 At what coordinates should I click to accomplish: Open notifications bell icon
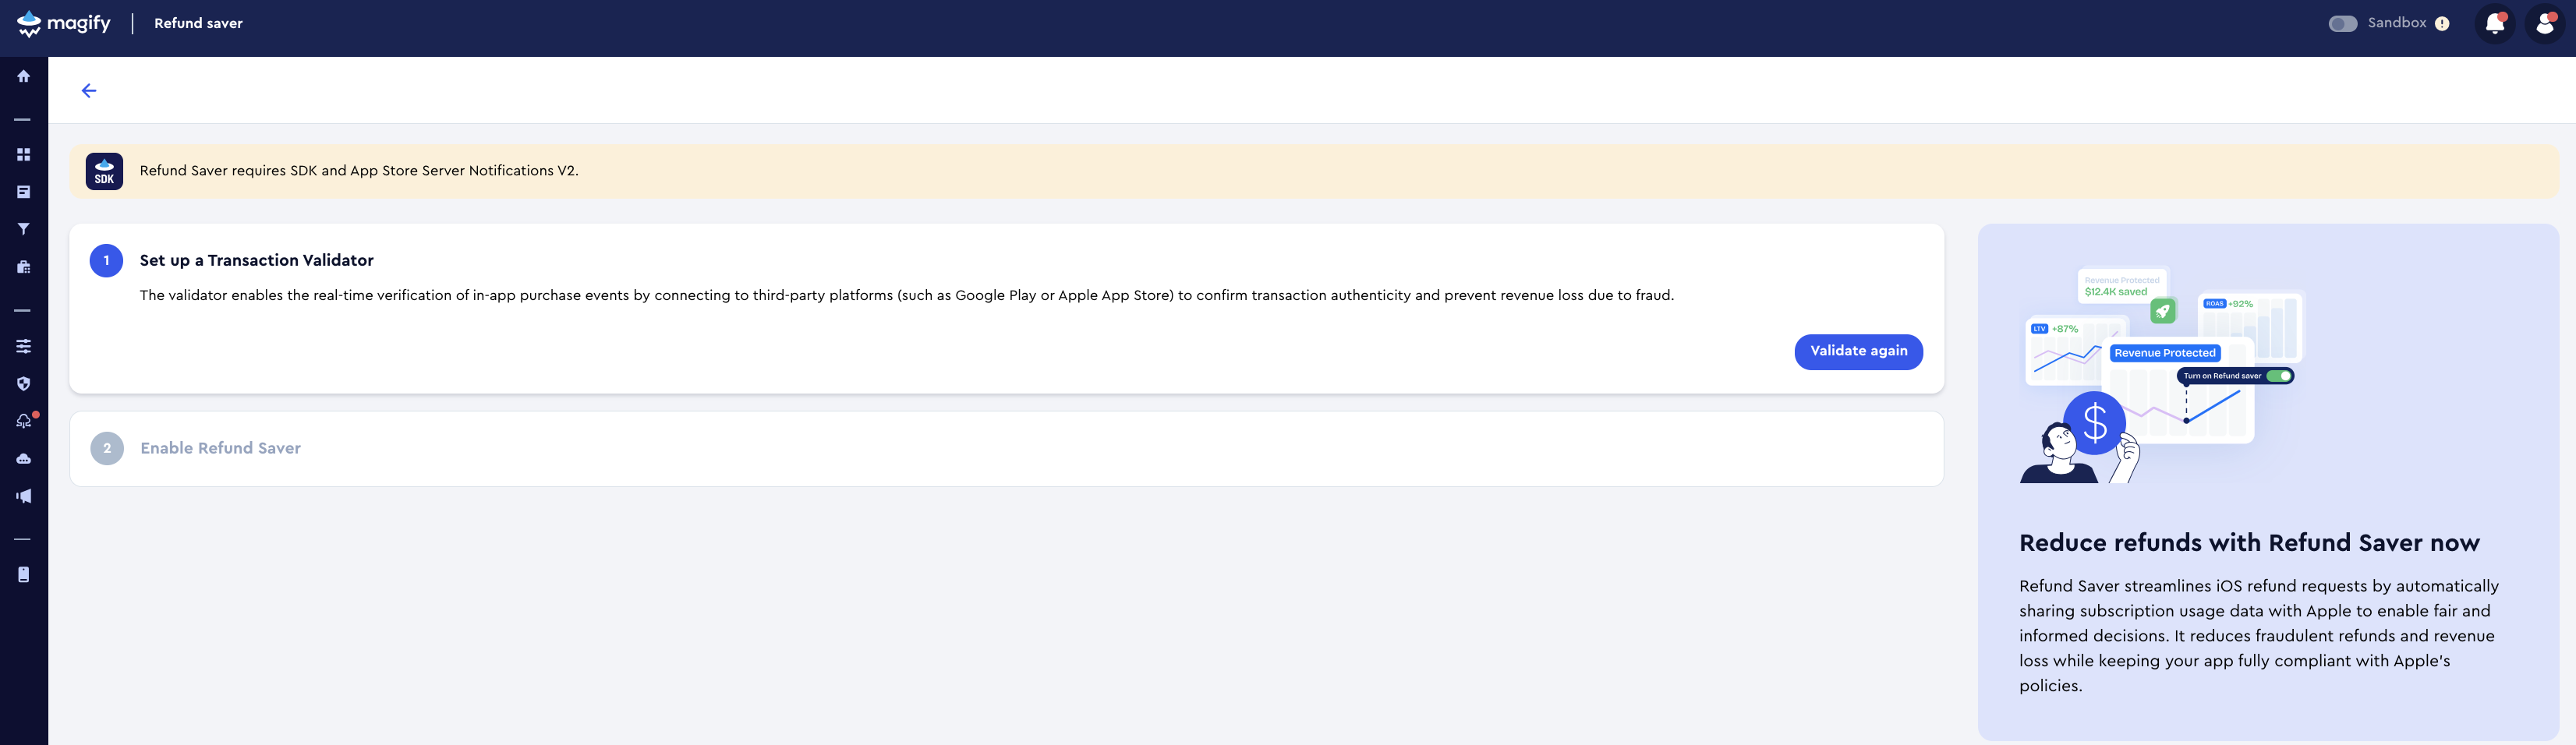[x=2495, y=23]
